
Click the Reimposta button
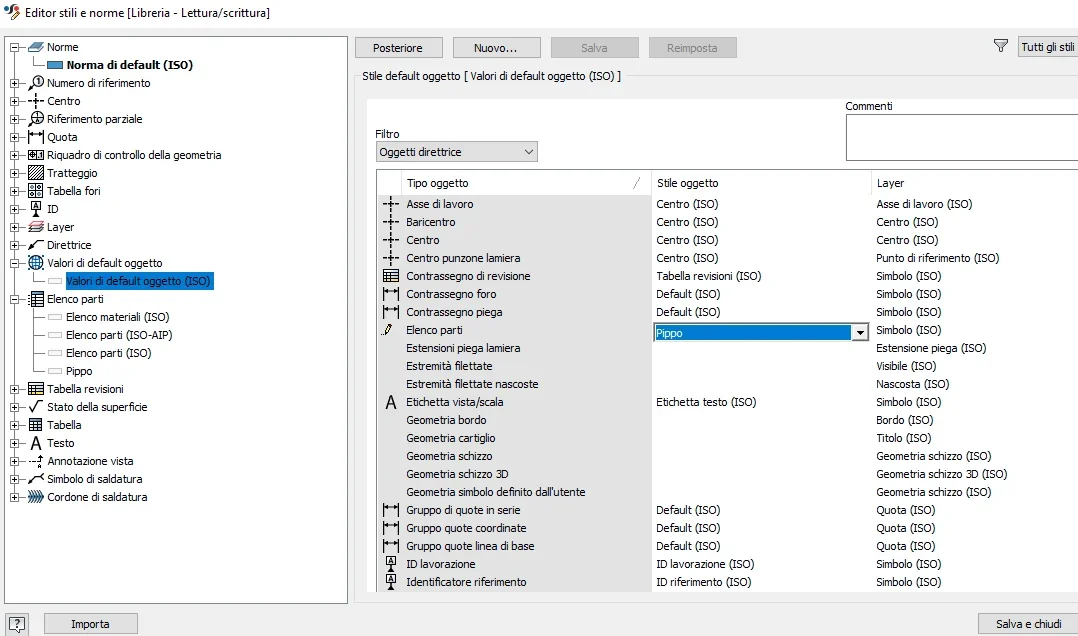point(692,47)
